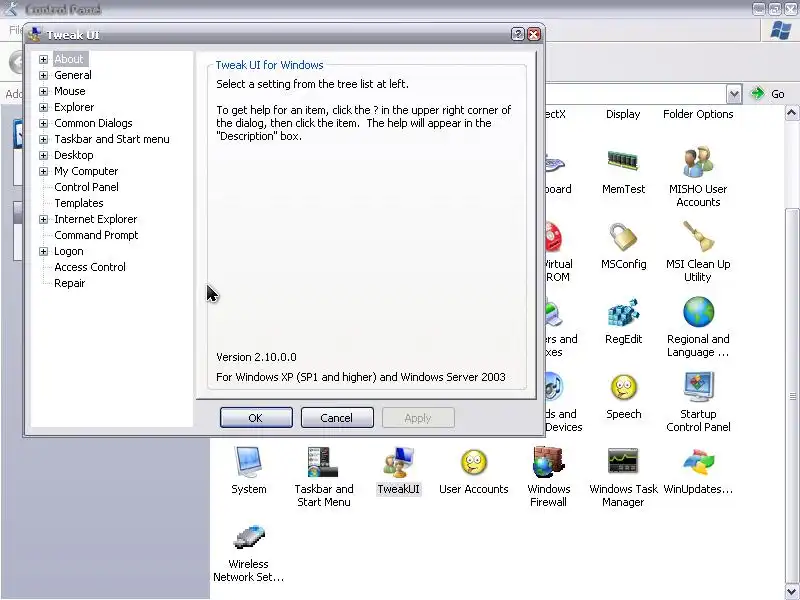
Task: Expand the Mouse tree node
Action: (x=43, y=91)
